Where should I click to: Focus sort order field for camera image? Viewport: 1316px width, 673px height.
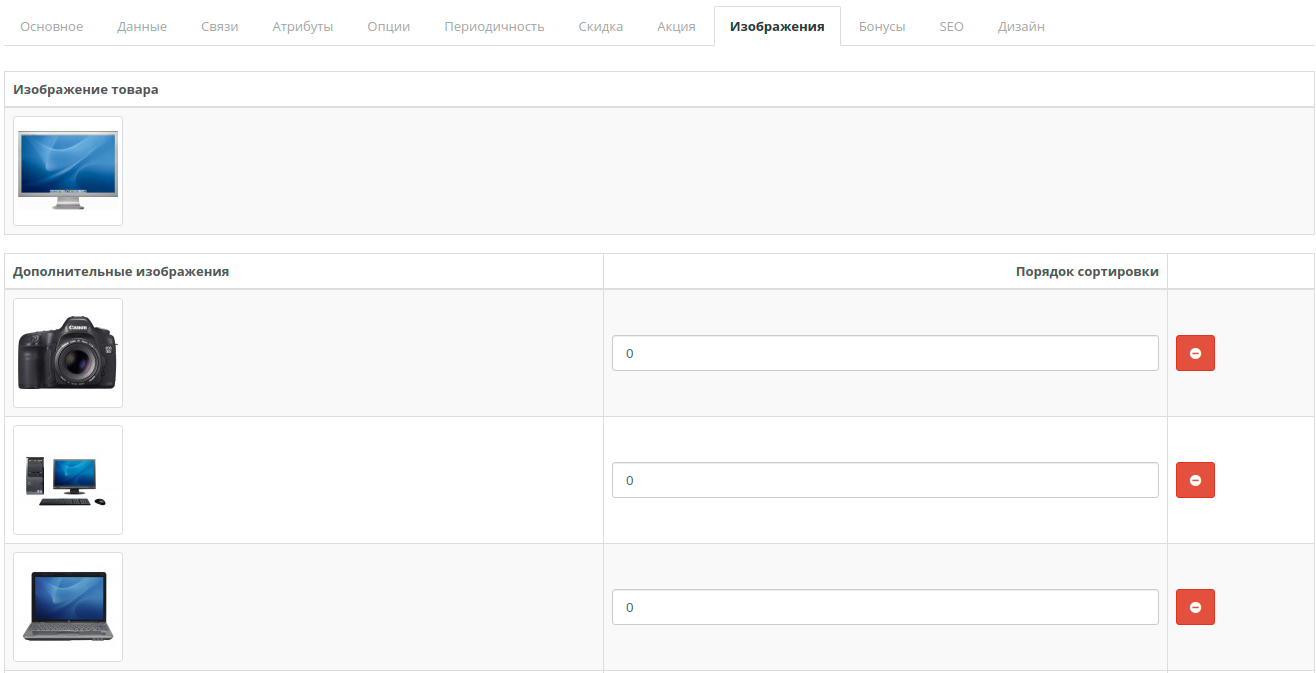pos(885,353)
